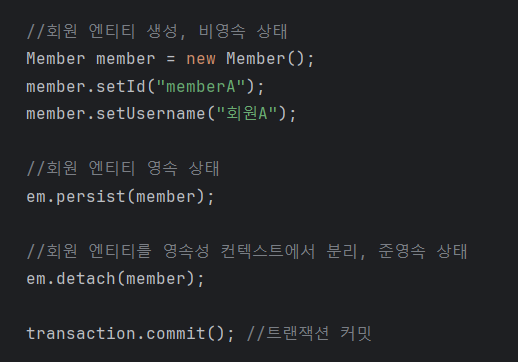Click the 'member' variable in declaration
This screenshot has height=362, width=518.
click(x=126, y=59)
